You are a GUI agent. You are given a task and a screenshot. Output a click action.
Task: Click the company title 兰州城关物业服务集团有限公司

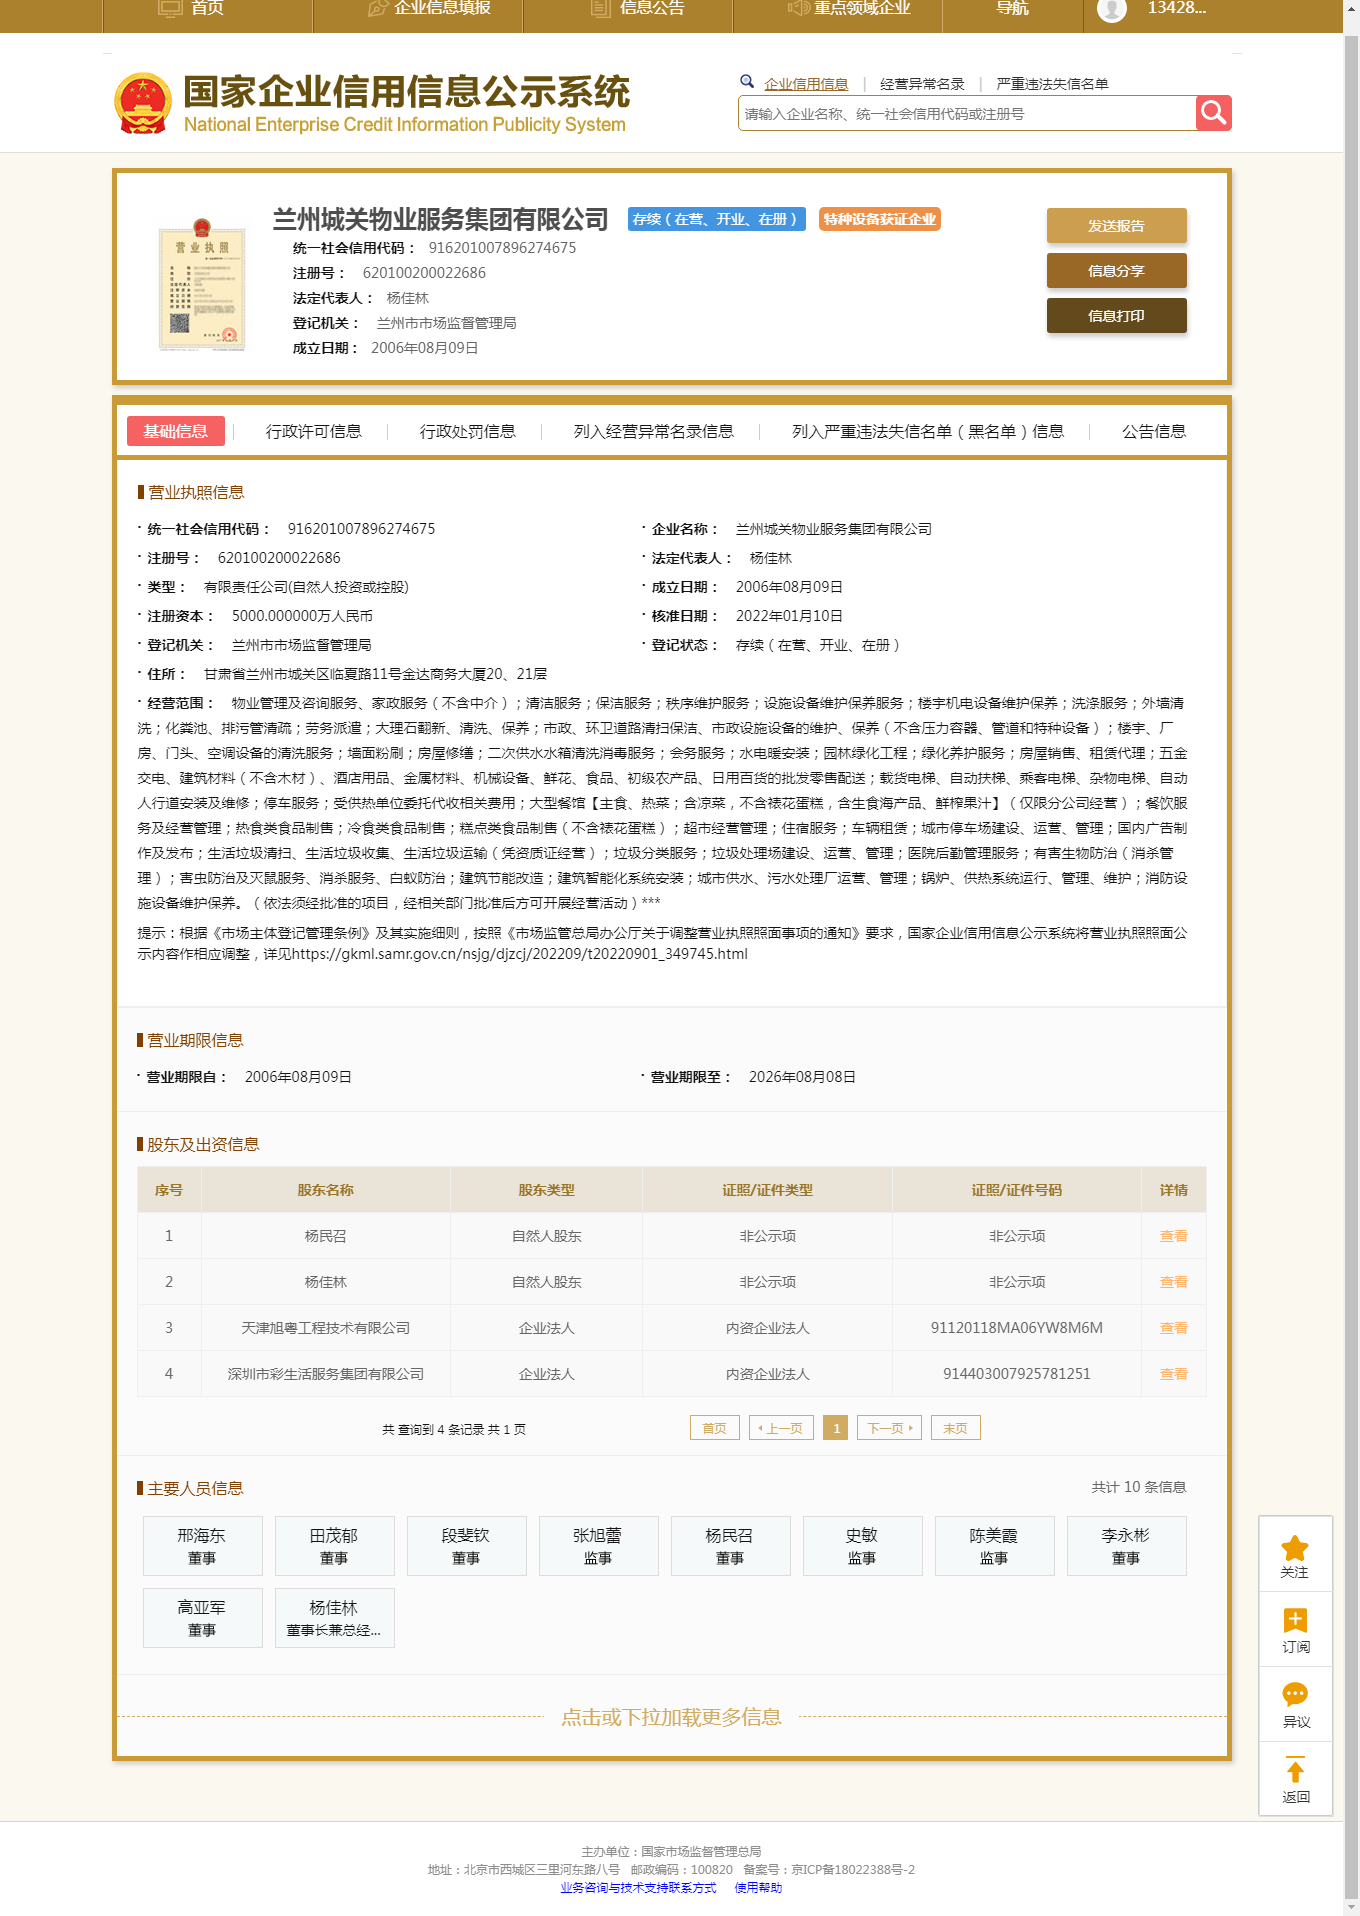(441, 219)
